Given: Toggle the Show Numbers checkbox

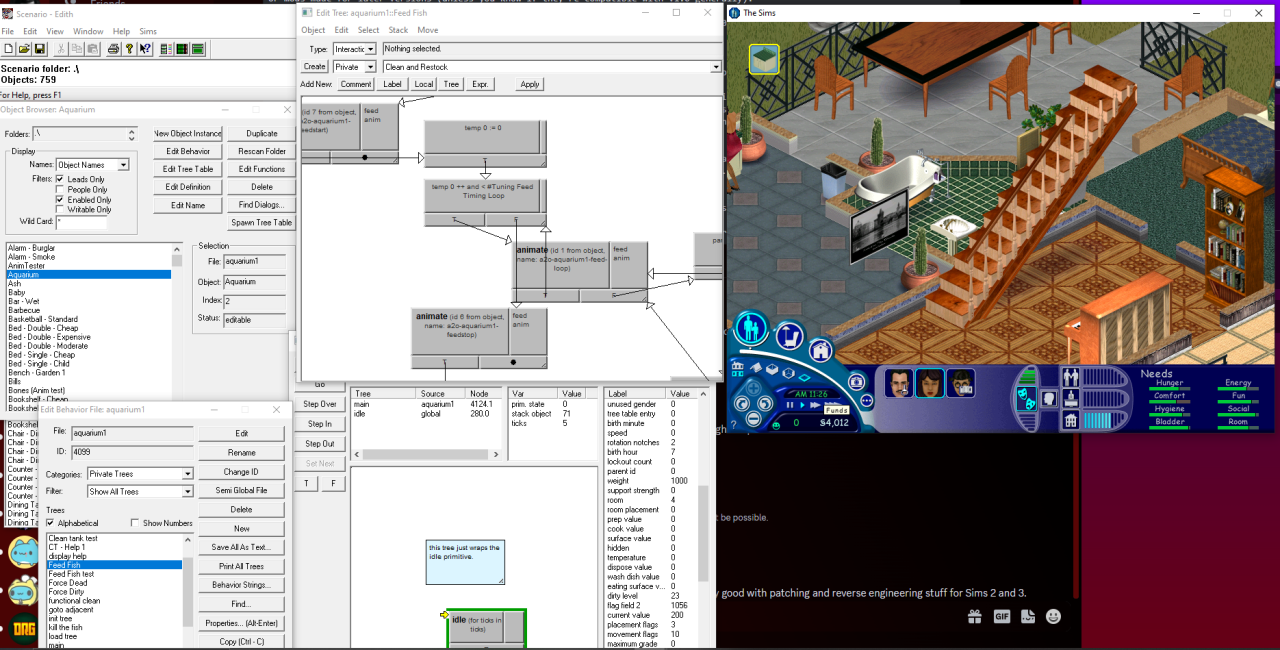Looking at the screenshot, I should [135, 523].
